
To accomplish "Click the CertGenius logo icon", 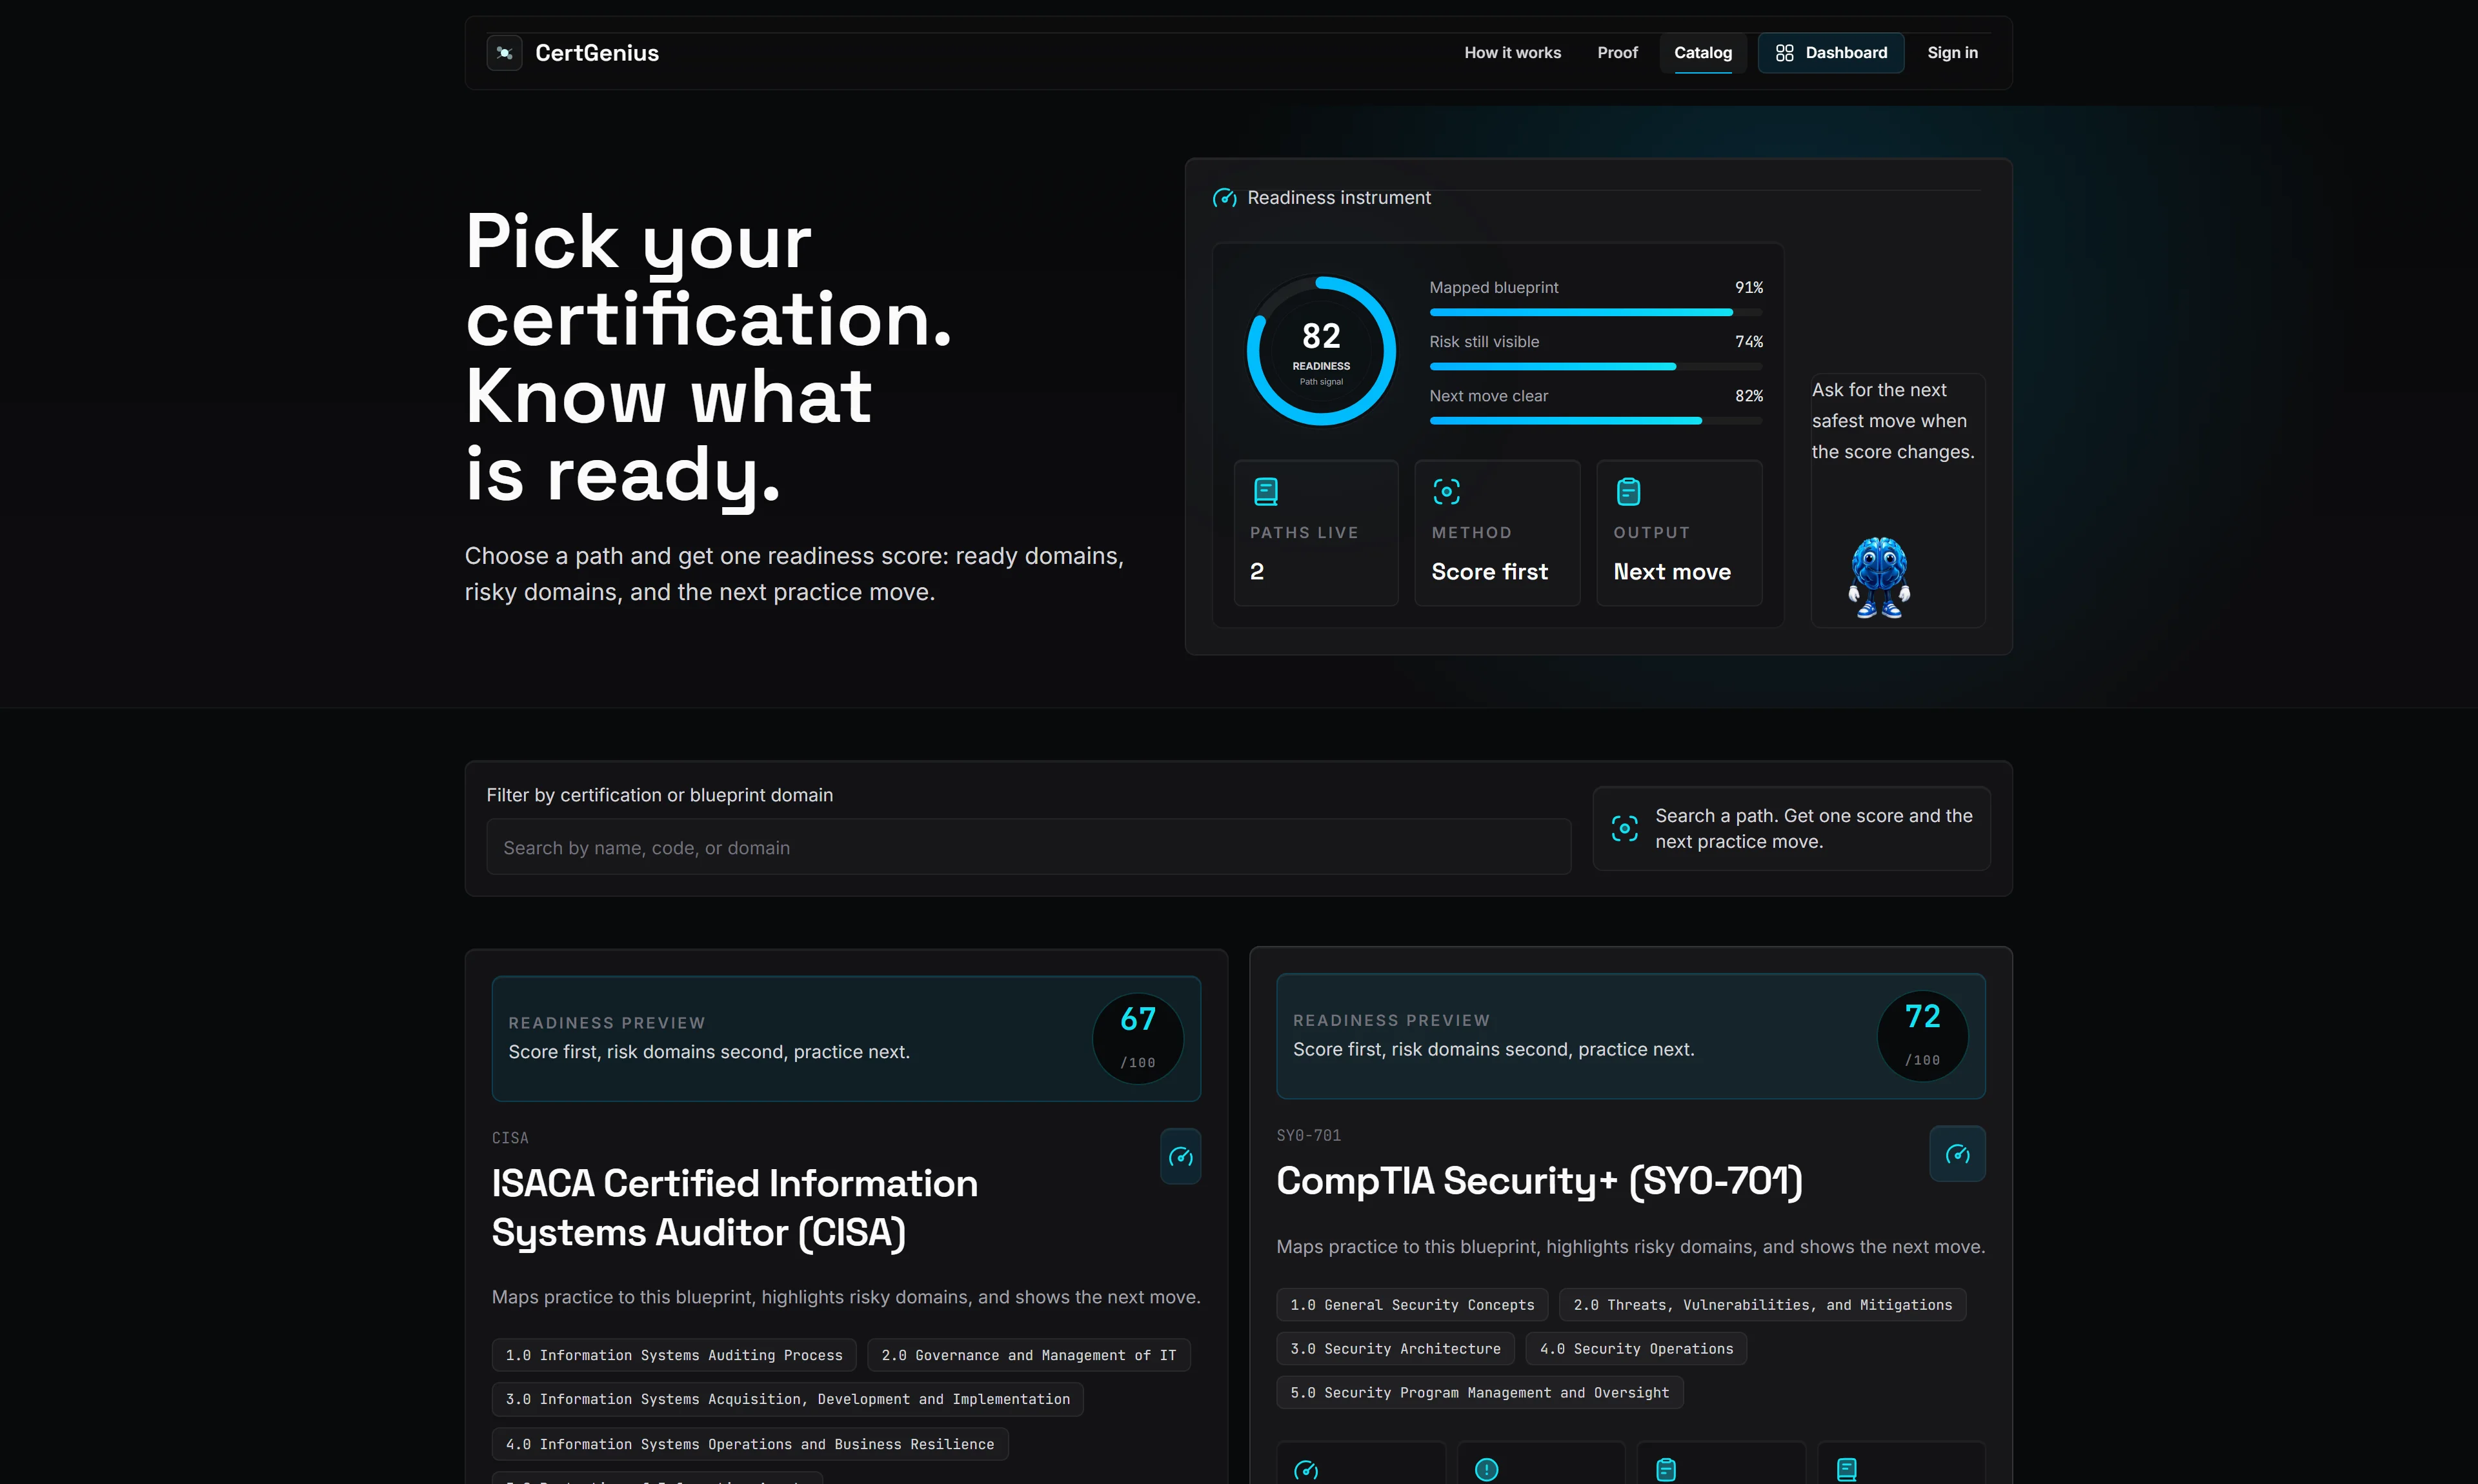I will coord(504,53).
